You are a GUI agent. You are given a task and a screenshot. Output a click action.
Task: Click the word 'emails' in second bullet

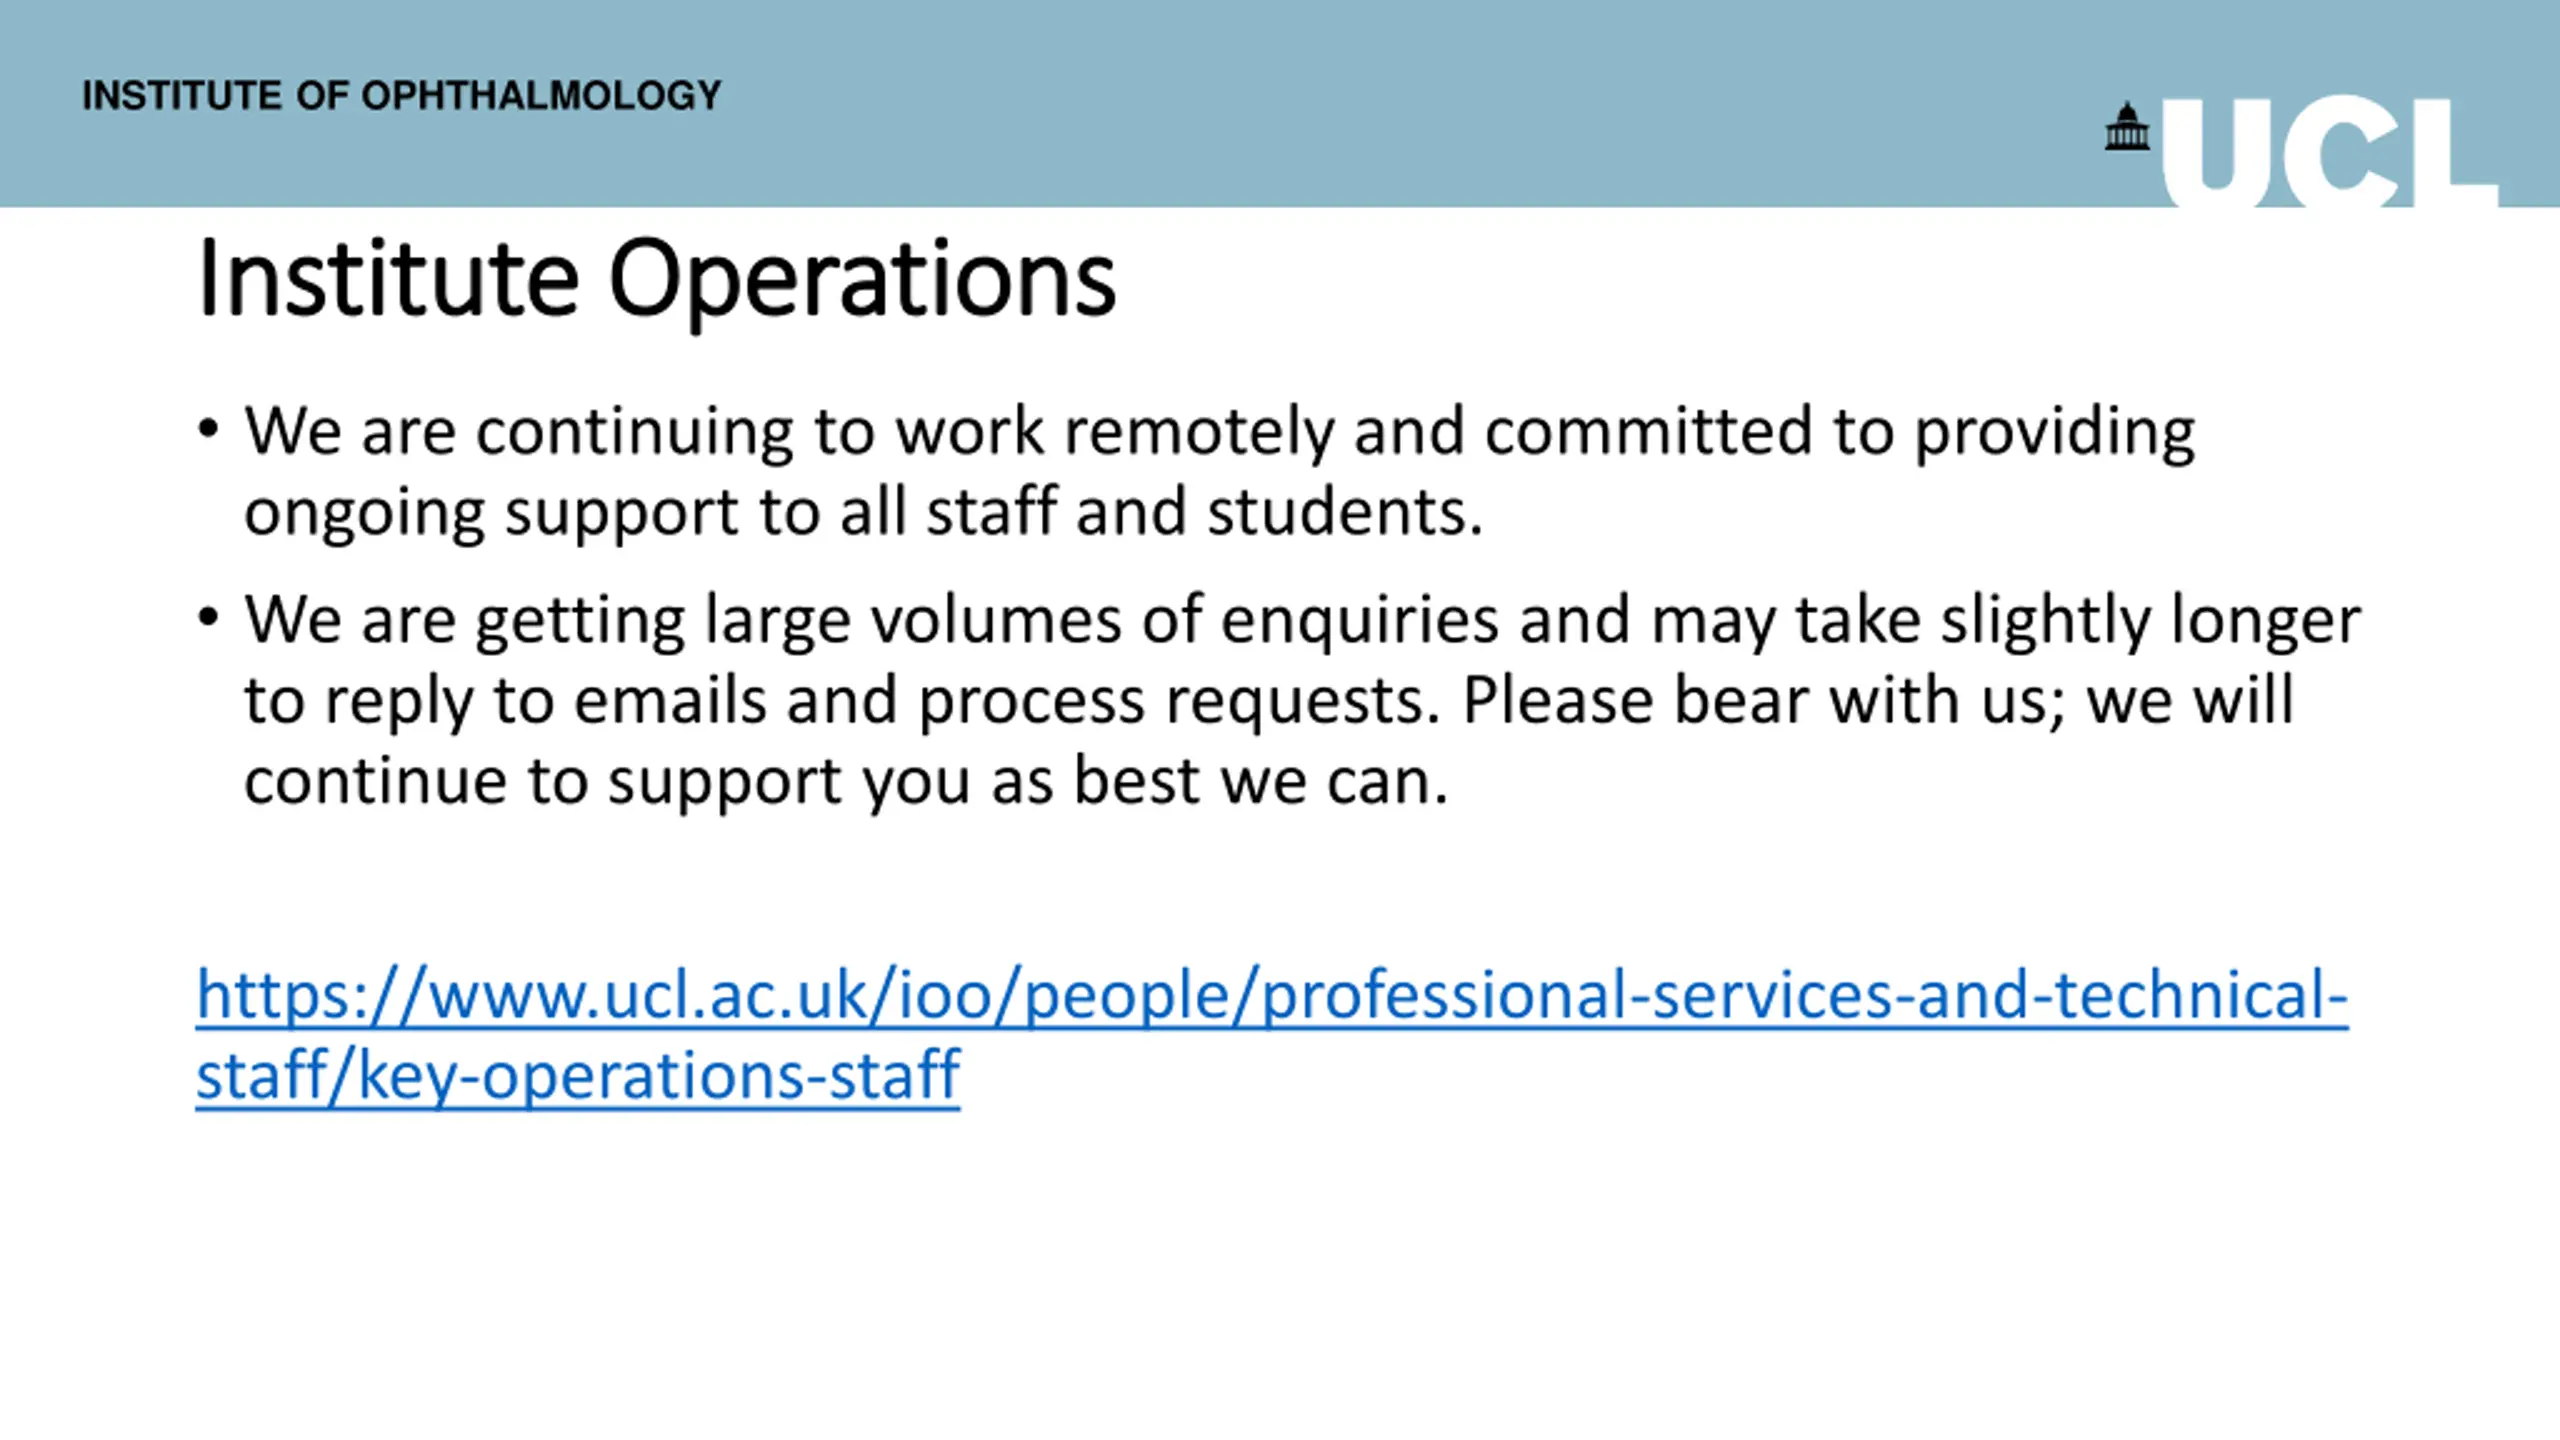pyautogui.click(x=670, y=700)
